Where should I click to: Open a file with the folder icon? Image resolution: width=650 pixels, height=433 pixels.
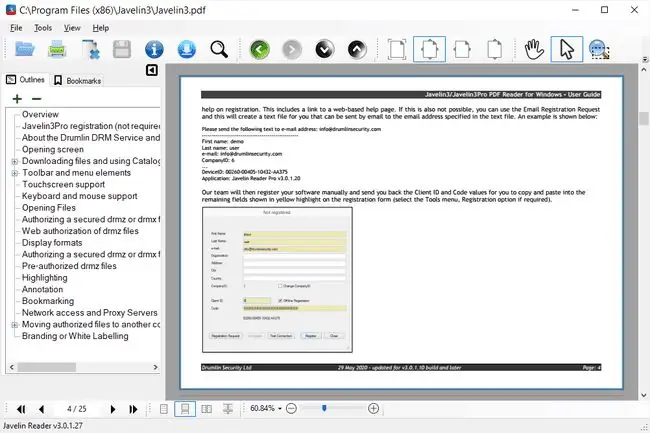[x=24, y=49]
